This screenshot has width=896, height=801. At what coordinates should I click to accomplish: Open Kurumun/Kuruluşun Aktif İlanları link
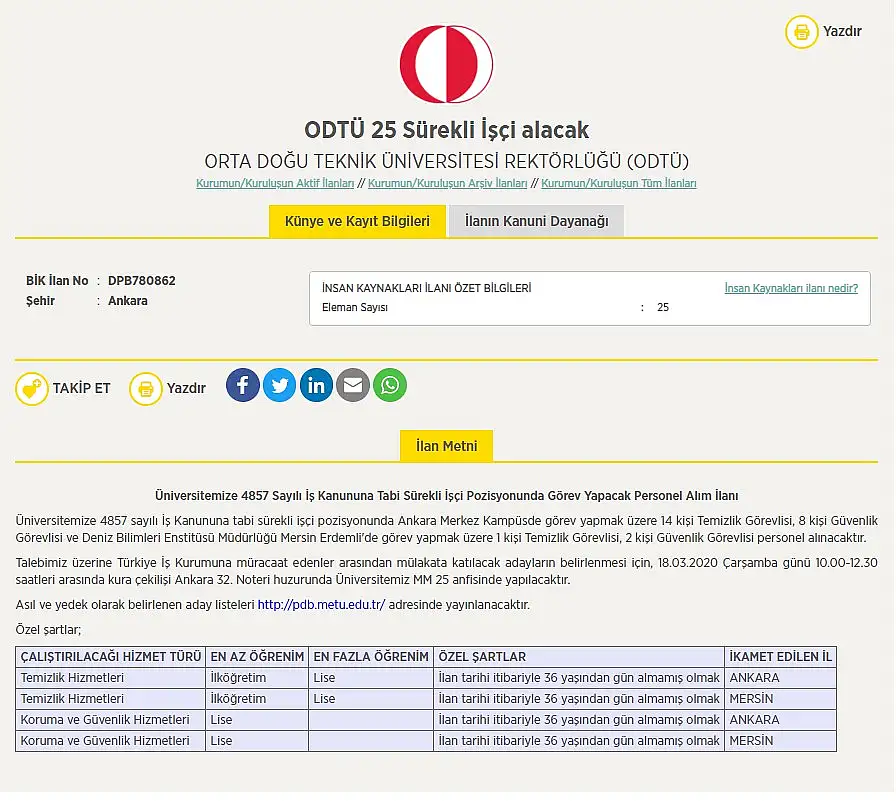275,183
